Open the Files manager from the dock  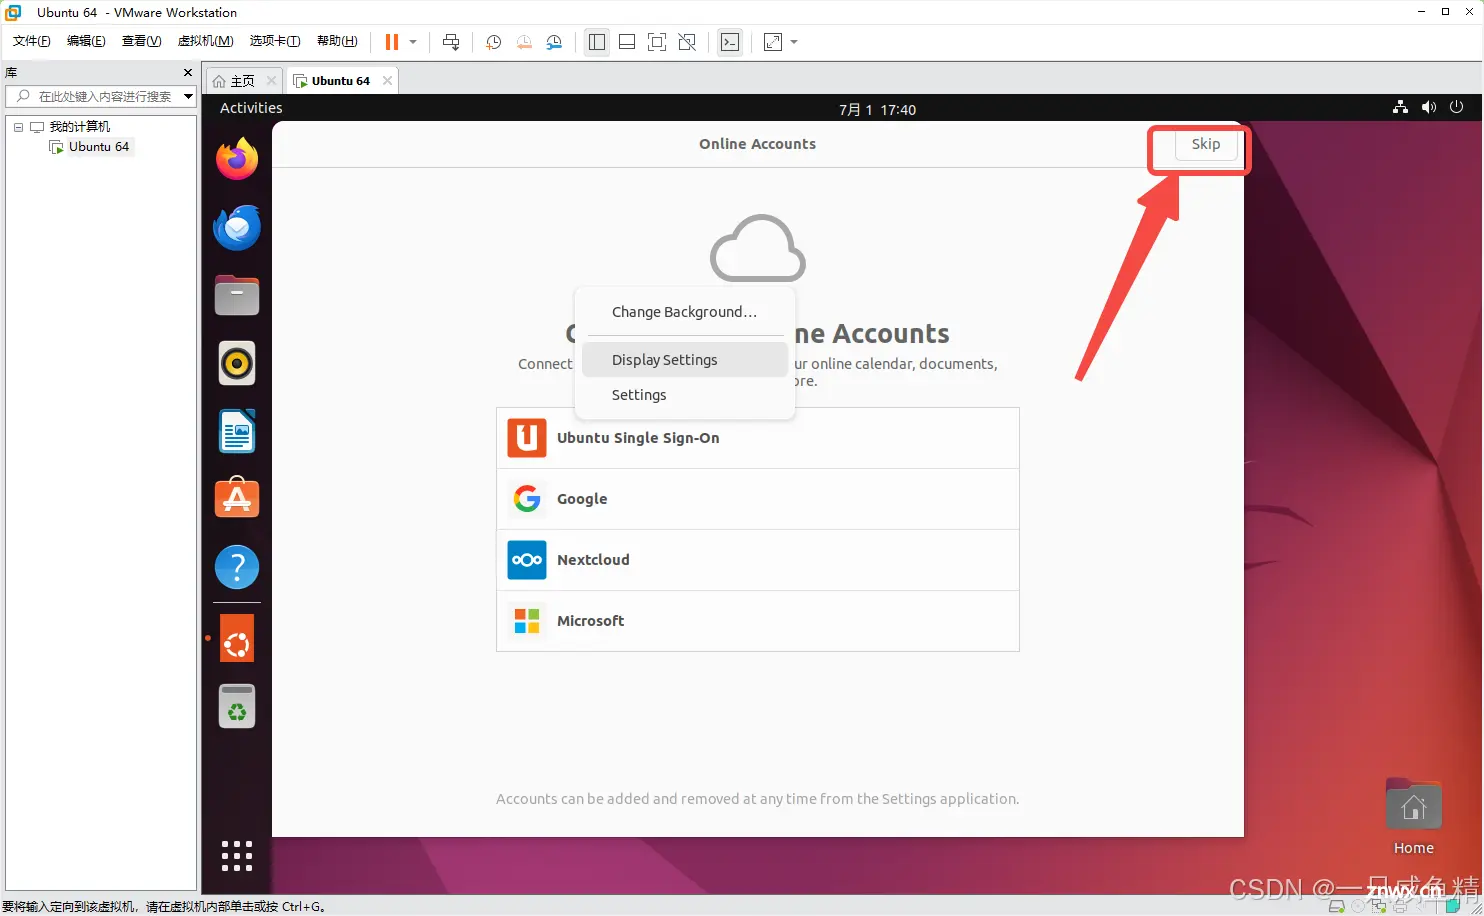tap(237, 295)
